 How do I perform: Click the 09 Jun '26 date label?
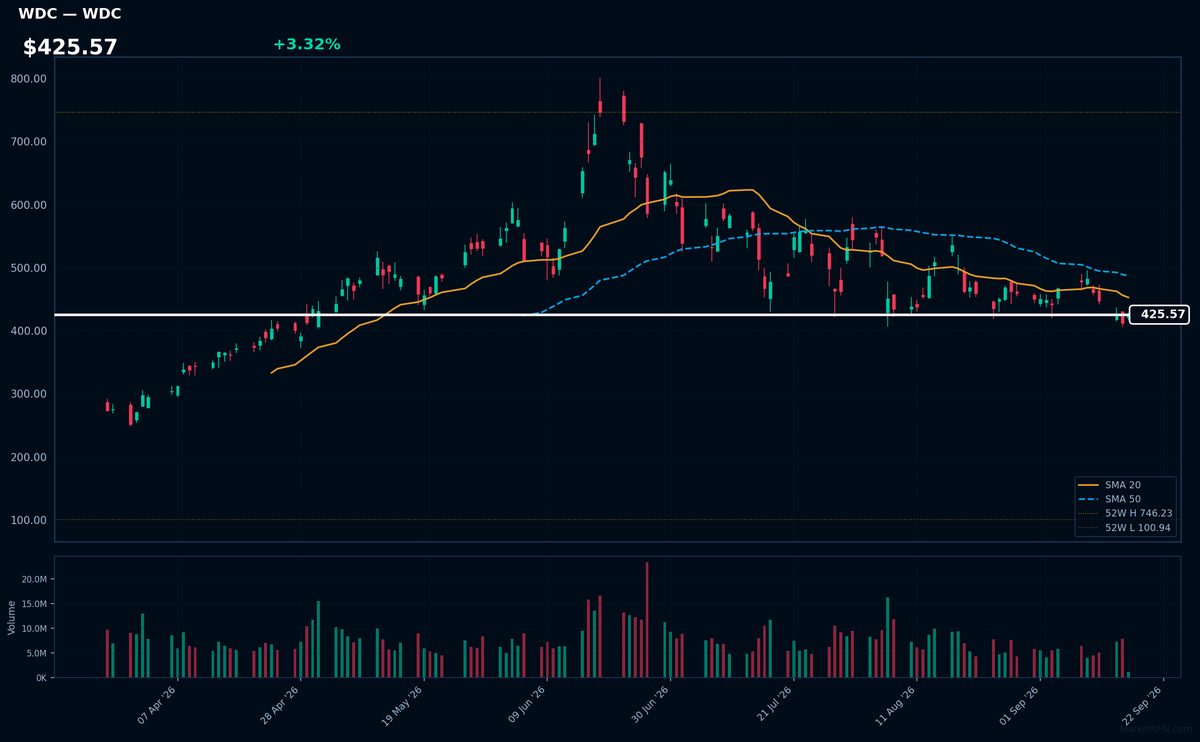coord(527,705)
